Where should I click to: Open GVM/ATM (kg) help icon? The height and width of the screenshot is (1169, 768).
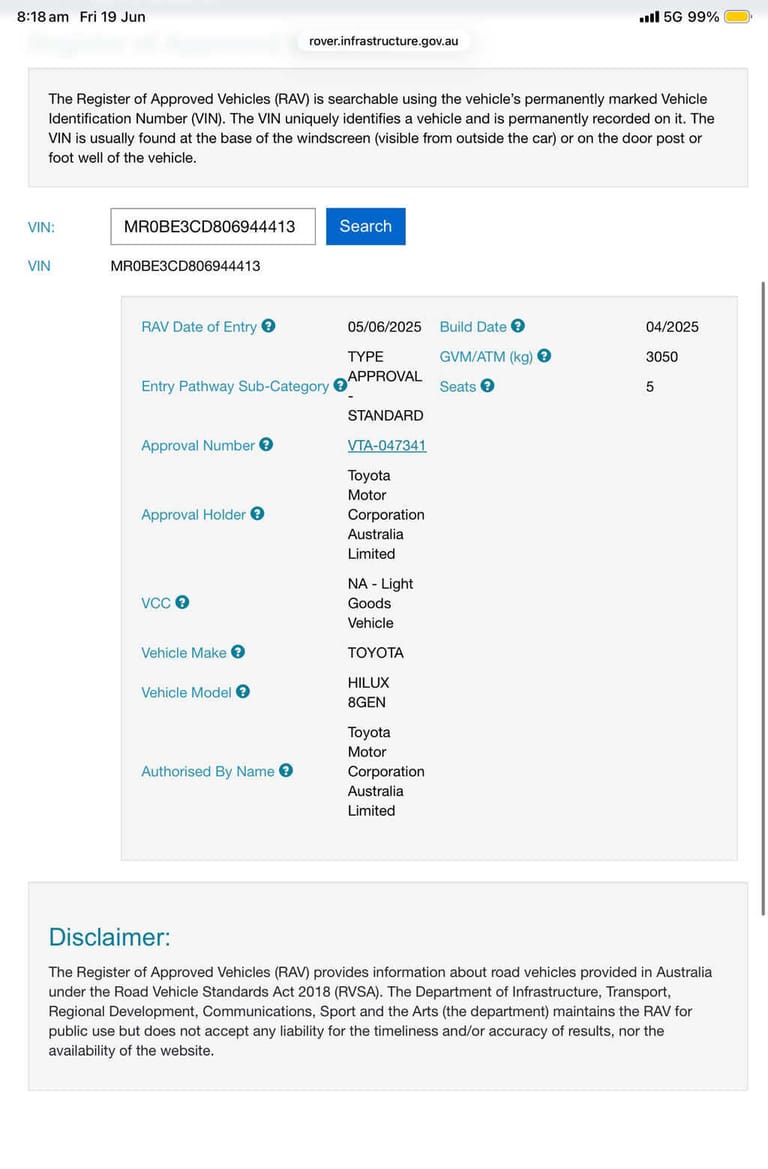544,356
